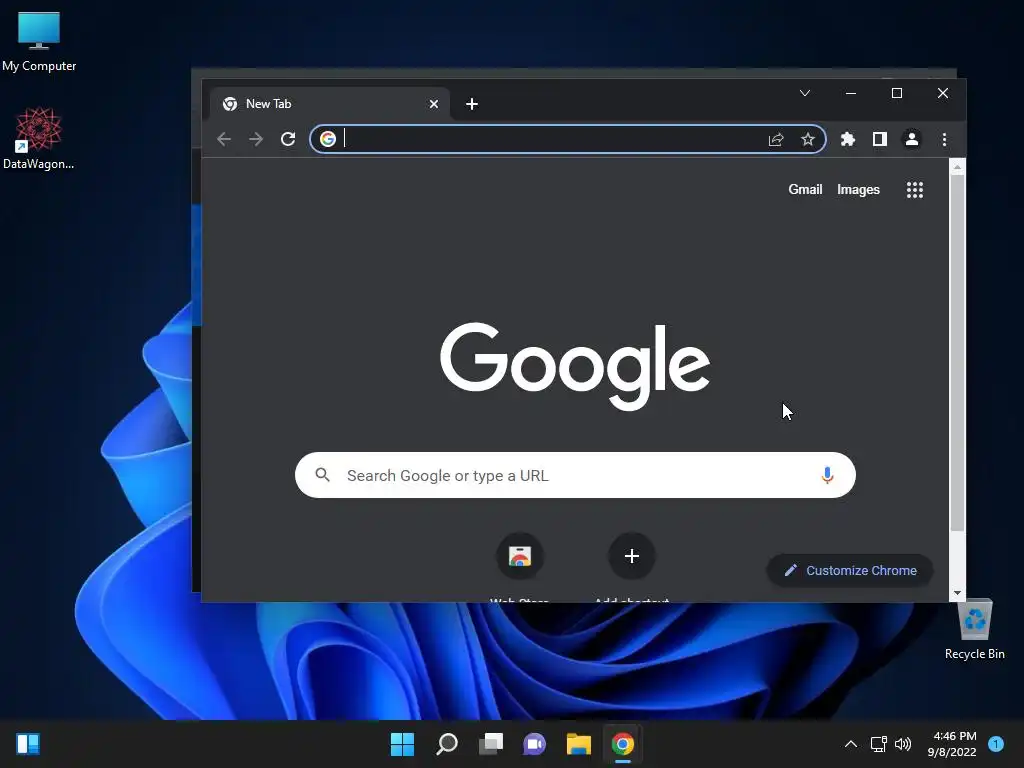Open the Gmail link
This screenshot has width=1024, height=768.
805,189
